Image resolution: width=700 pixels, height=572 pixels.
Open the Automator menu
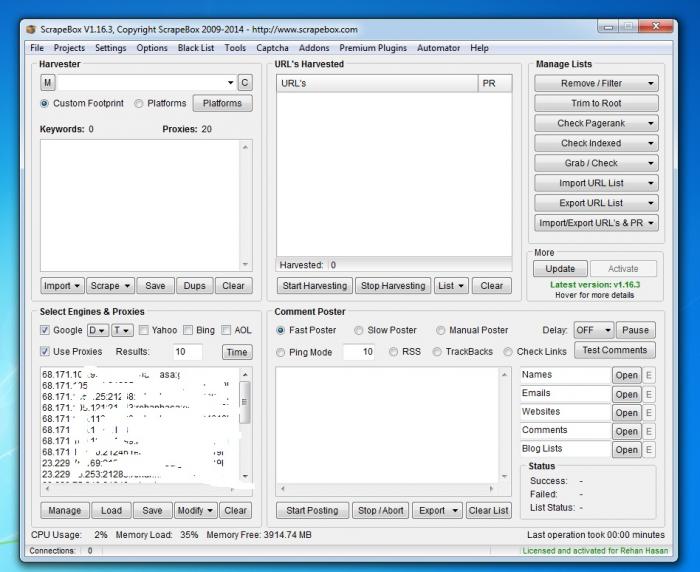[x=438, y=48]
